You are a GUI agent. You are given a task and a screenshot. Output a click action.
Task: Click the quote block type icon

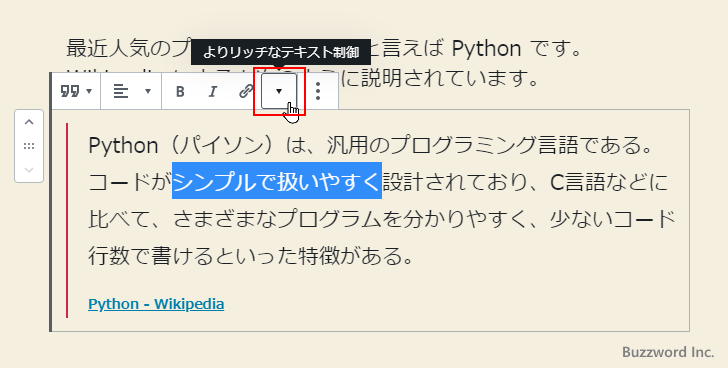(x=70, y=91)
